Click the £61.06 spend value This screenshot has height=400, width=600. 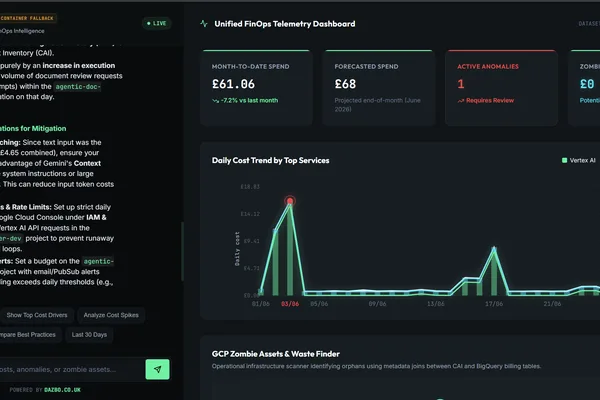(233, 84)
